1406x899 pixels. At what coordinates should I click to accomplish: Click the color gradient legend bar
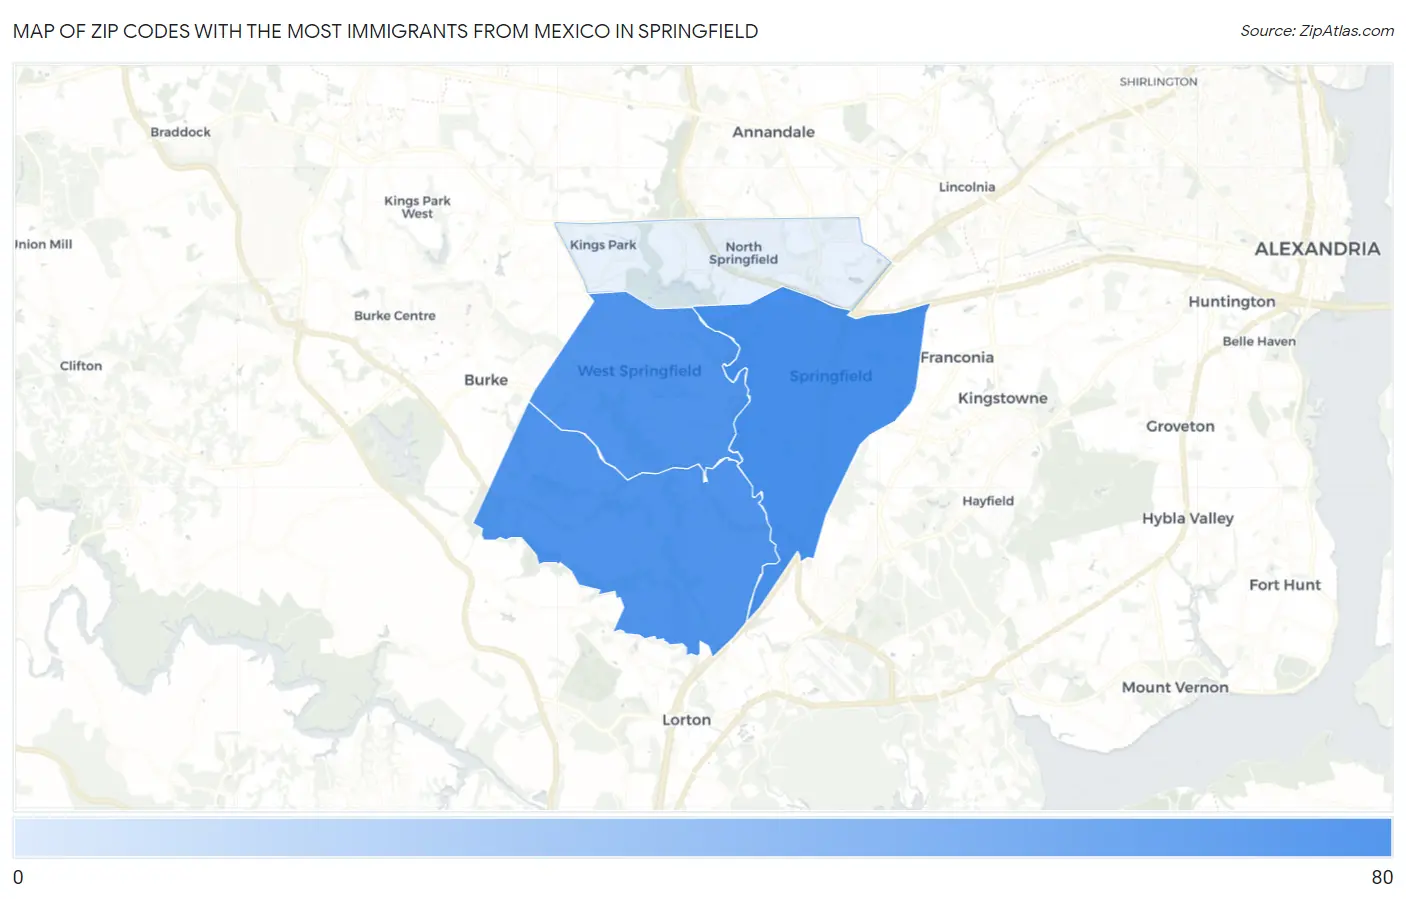pos(702,837)
